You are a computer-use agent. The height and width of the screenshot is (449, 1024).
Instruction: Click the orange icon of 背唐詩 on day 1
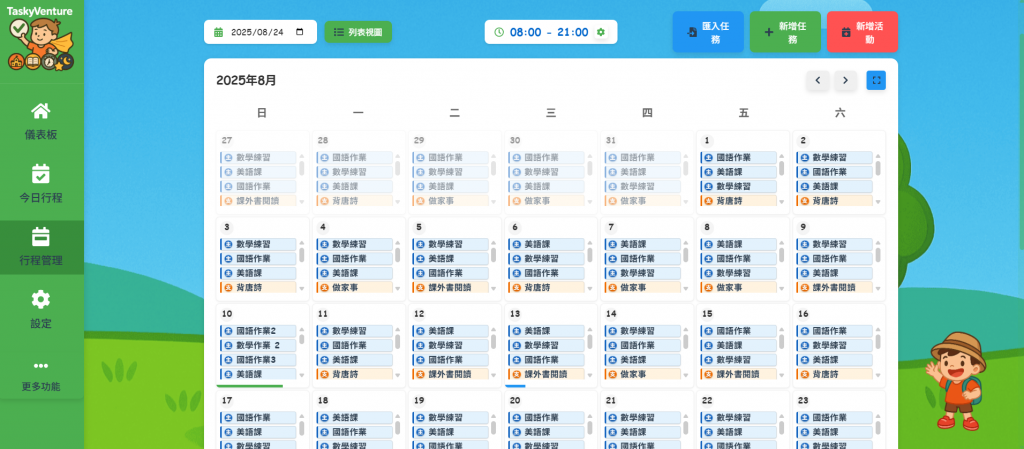(708, 200)
